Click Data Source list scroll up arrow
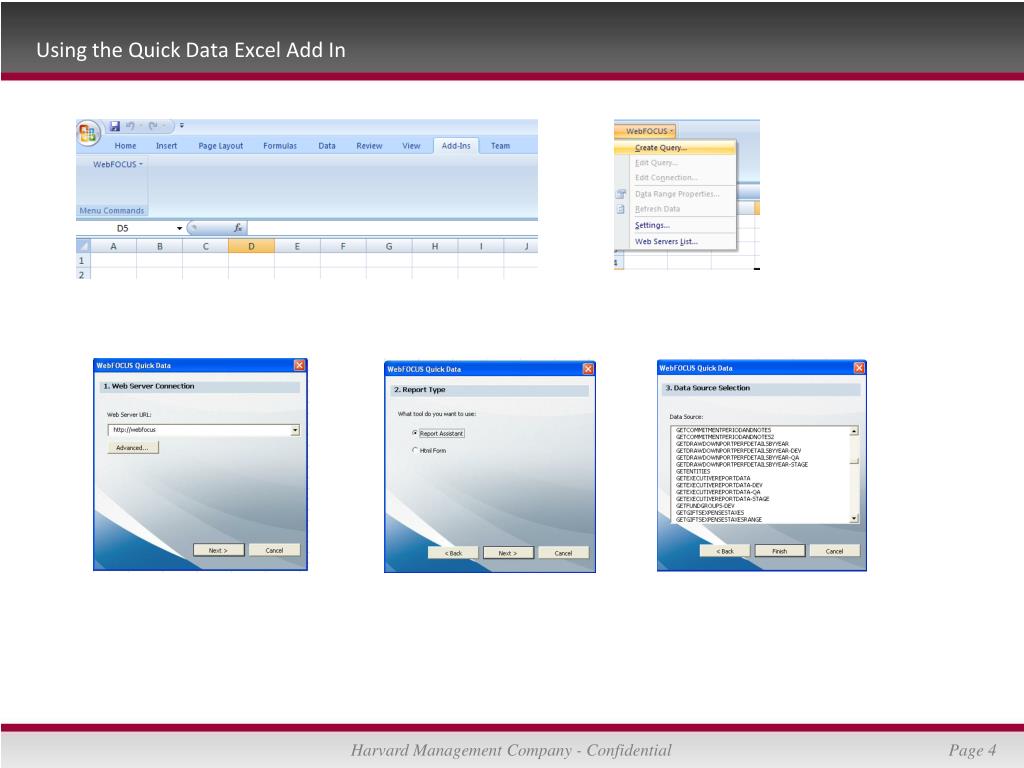This screenshot has height=768, width=1024. tap(854, 431)
